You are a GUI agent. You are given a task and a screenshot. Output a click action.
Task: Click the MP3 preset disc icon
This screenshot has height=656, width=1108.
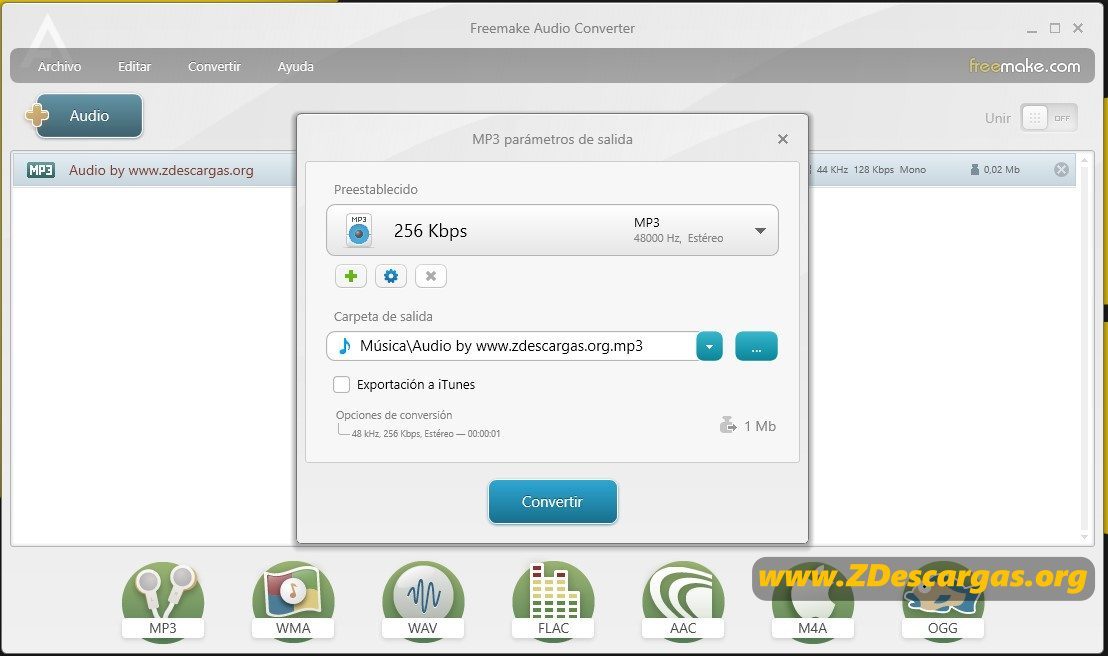359,230
